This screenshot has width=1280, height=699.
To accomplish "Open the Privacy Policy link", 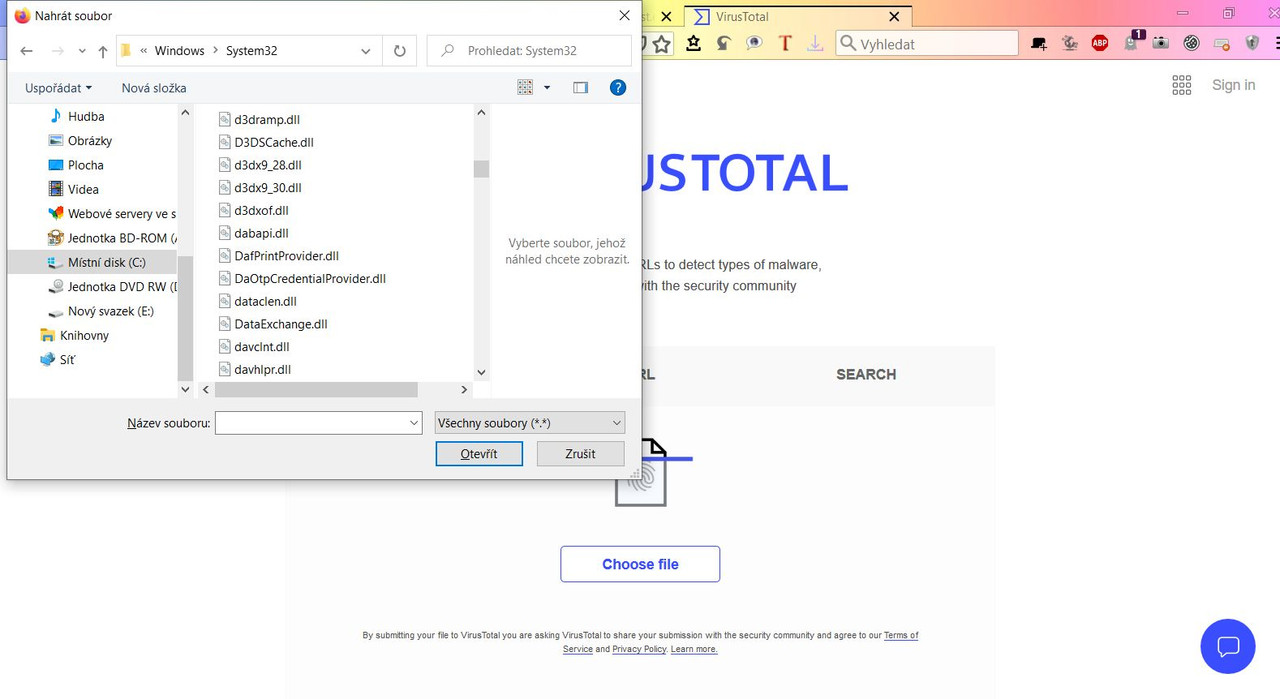I will (x=639, y=649).
